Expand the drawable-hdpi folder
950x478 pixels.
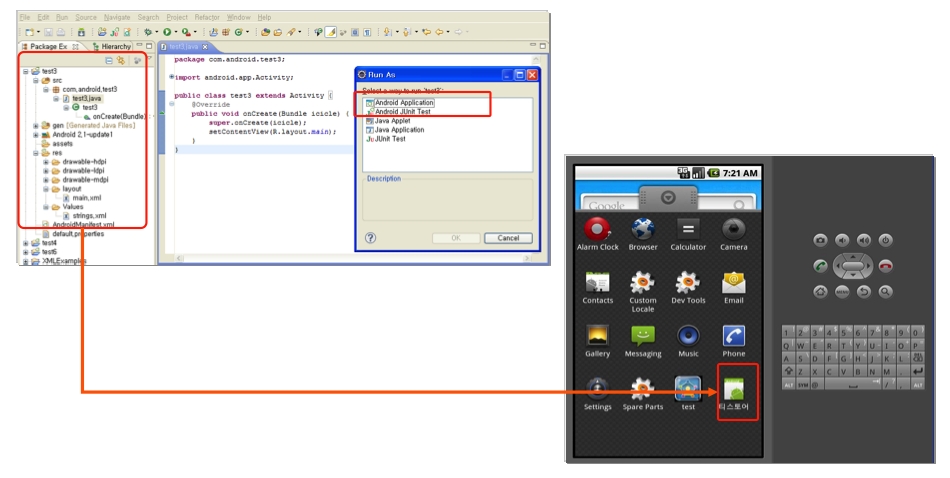pos(46,162)
